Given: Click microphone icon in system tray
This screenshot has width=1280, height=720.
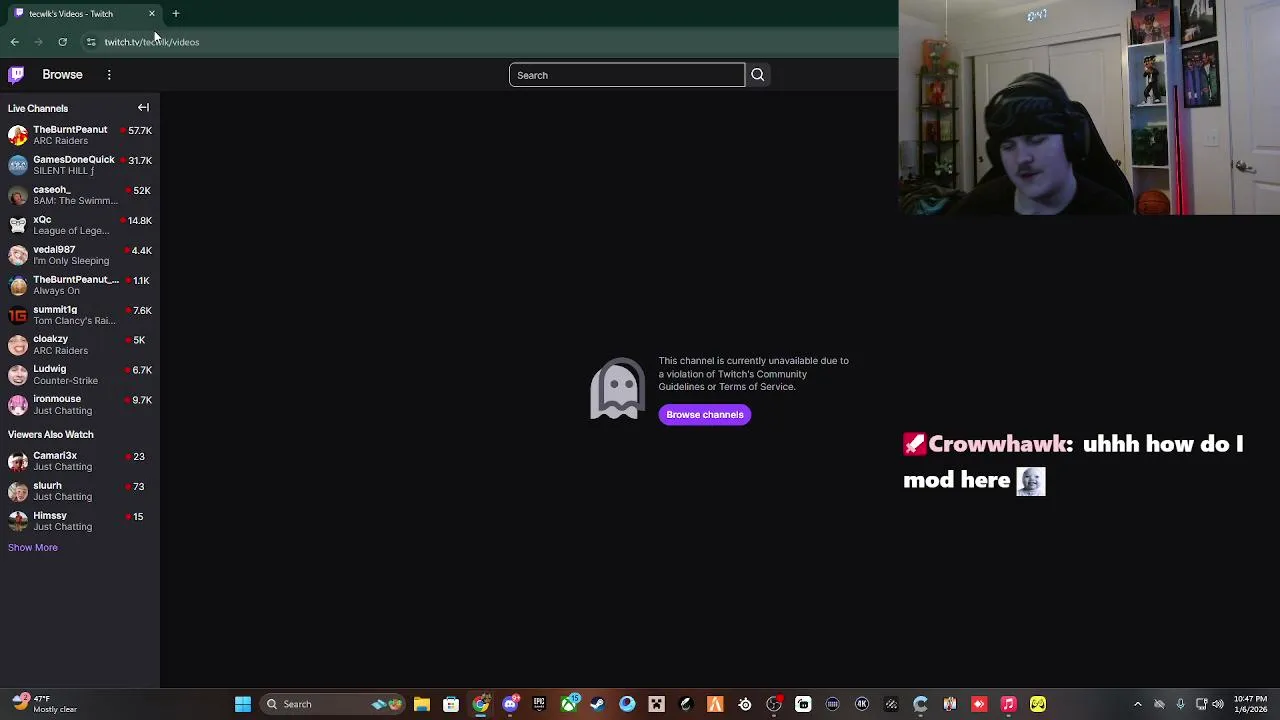Looking at the screenshot, I should coord(1181,704).
